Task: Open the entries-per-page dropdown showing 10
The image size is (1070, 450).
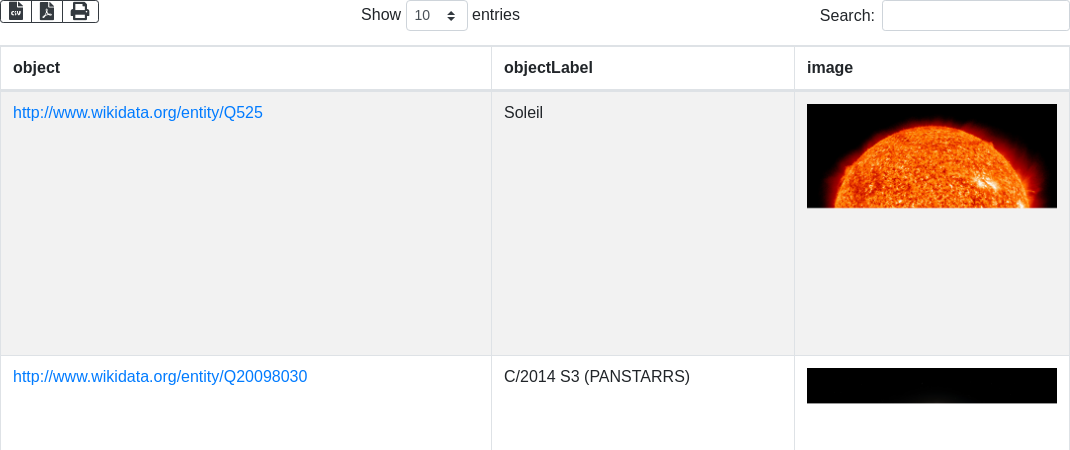Action: click(436, 16)
